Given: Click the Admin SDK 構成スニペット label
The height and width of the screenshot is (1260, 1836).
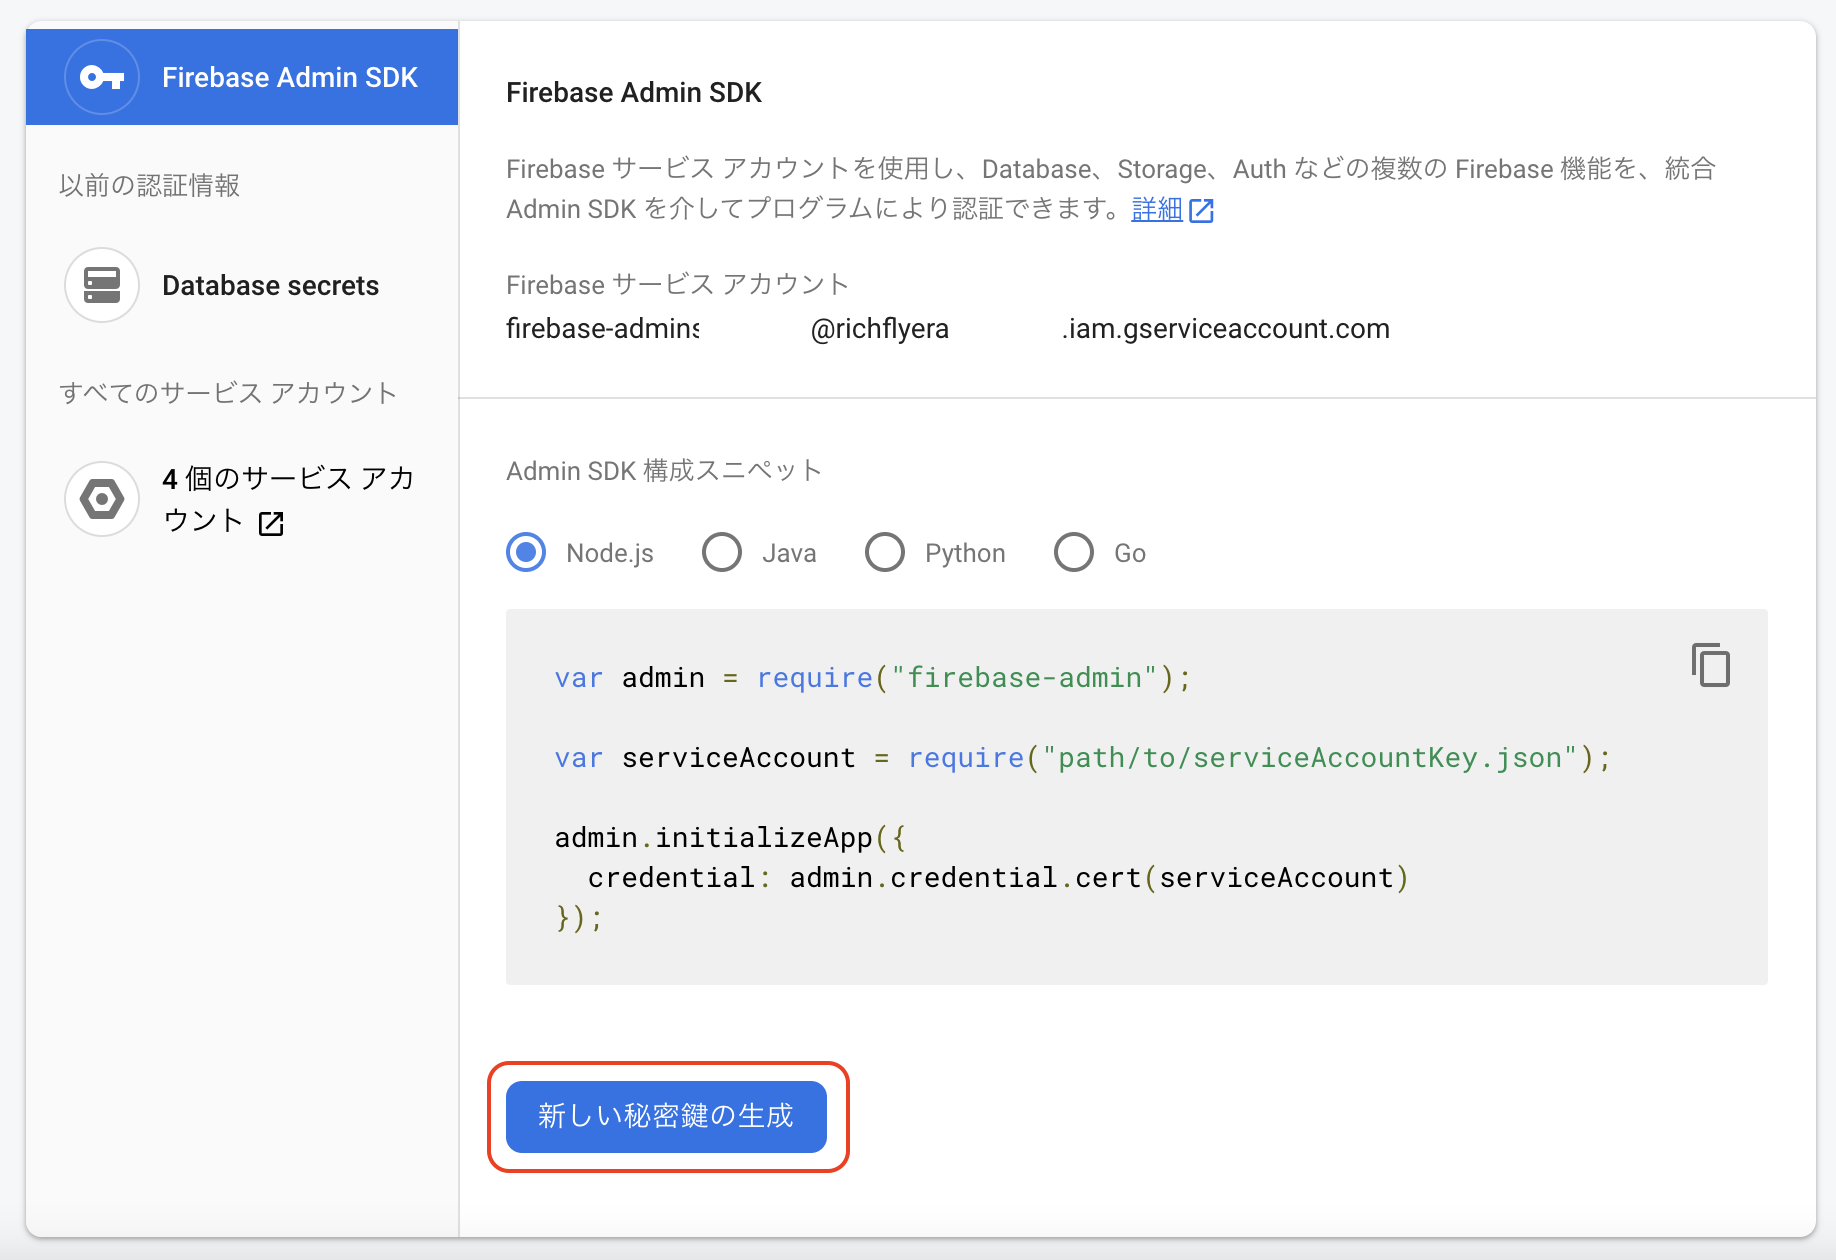Looking at the screenshot, I should click(664, 471).
